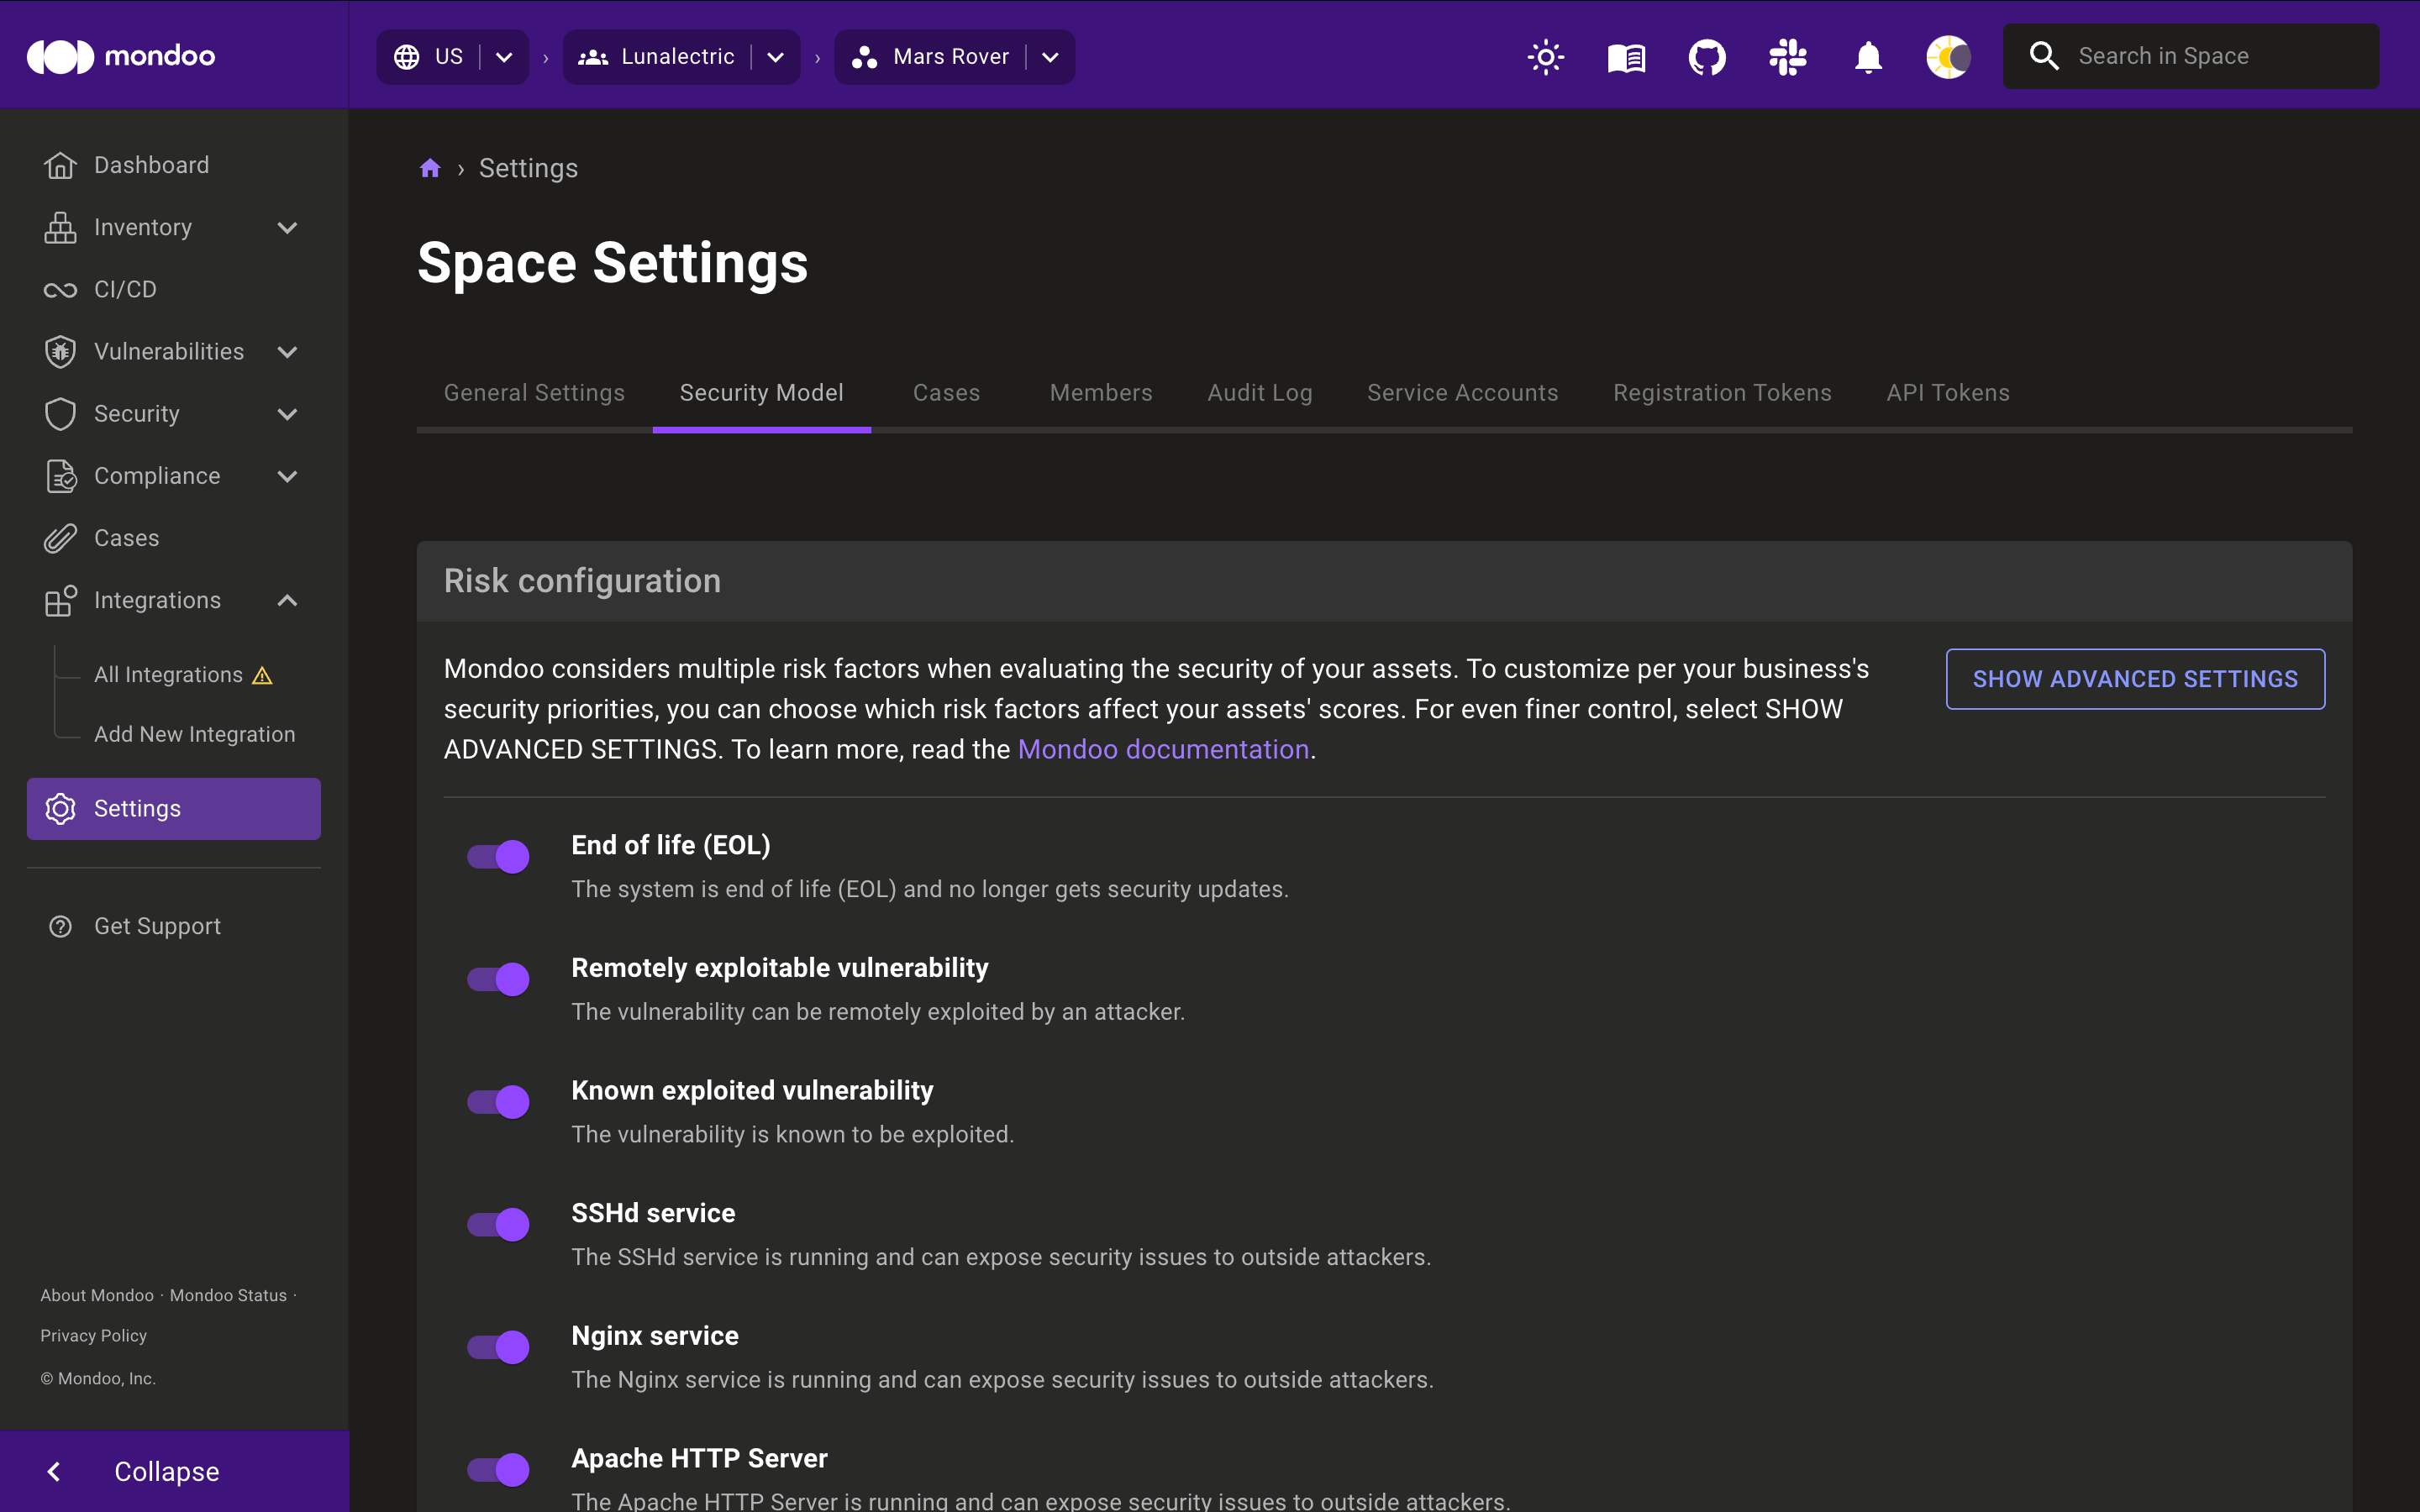
Task: Open the GitHub integration icon
Action: click(x=1707, y=55)
